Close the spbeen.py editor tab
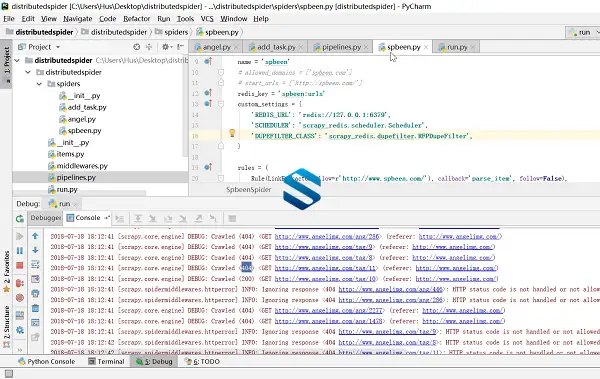The width and height of the screenshot is (600, 379). 426,47
